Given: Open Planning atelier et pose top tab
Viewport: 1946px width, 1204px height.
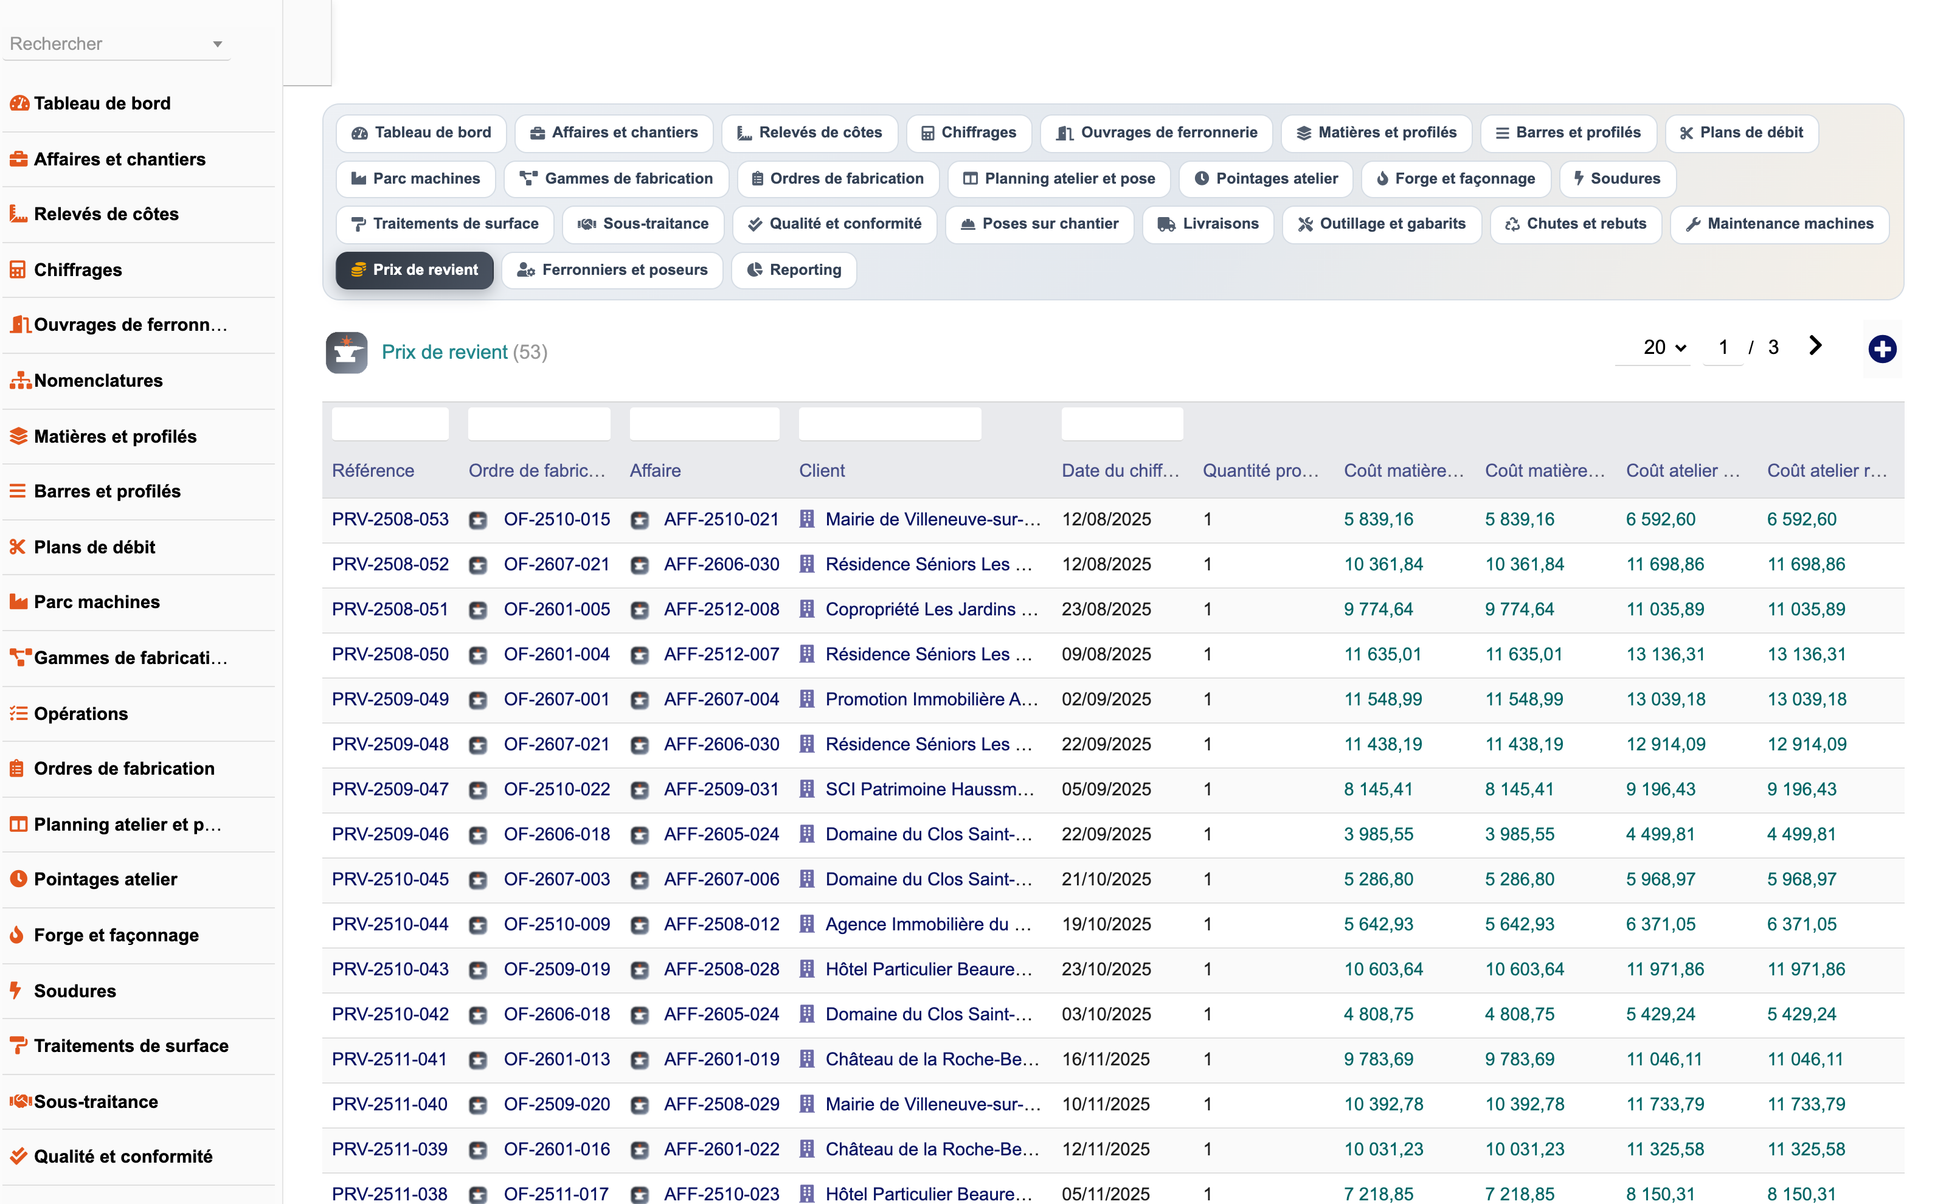Looking at the screenshot, I should [1059, 179].
